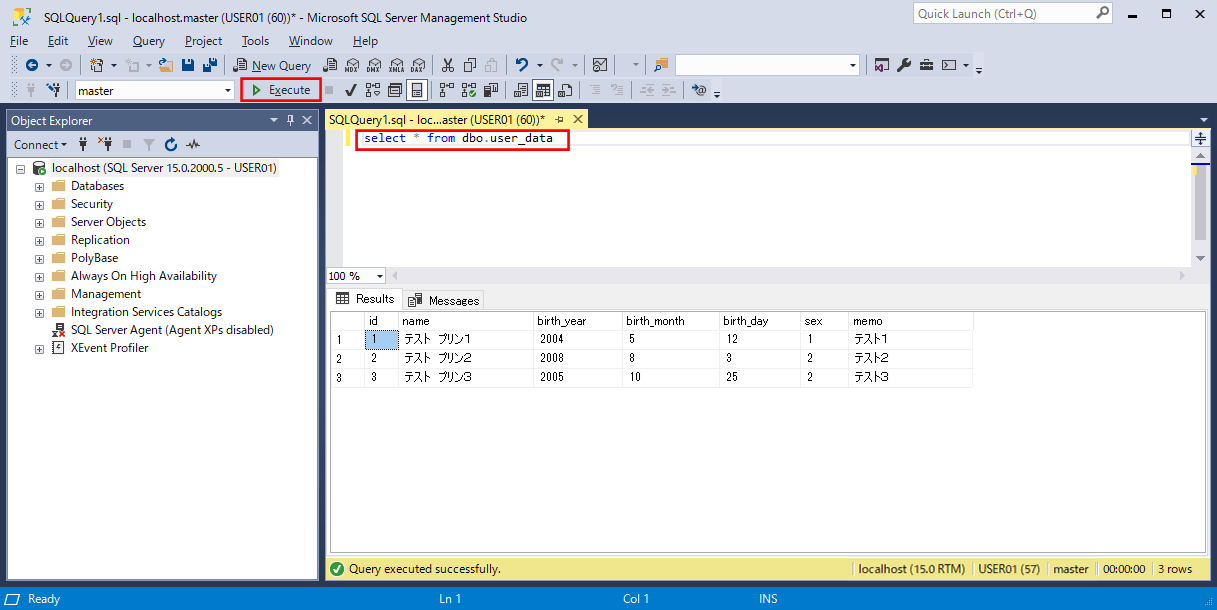Viewport: 1217px width, 610px height.
Task: Click the Save All toolbar icon
Action: [x=210, y=65]
